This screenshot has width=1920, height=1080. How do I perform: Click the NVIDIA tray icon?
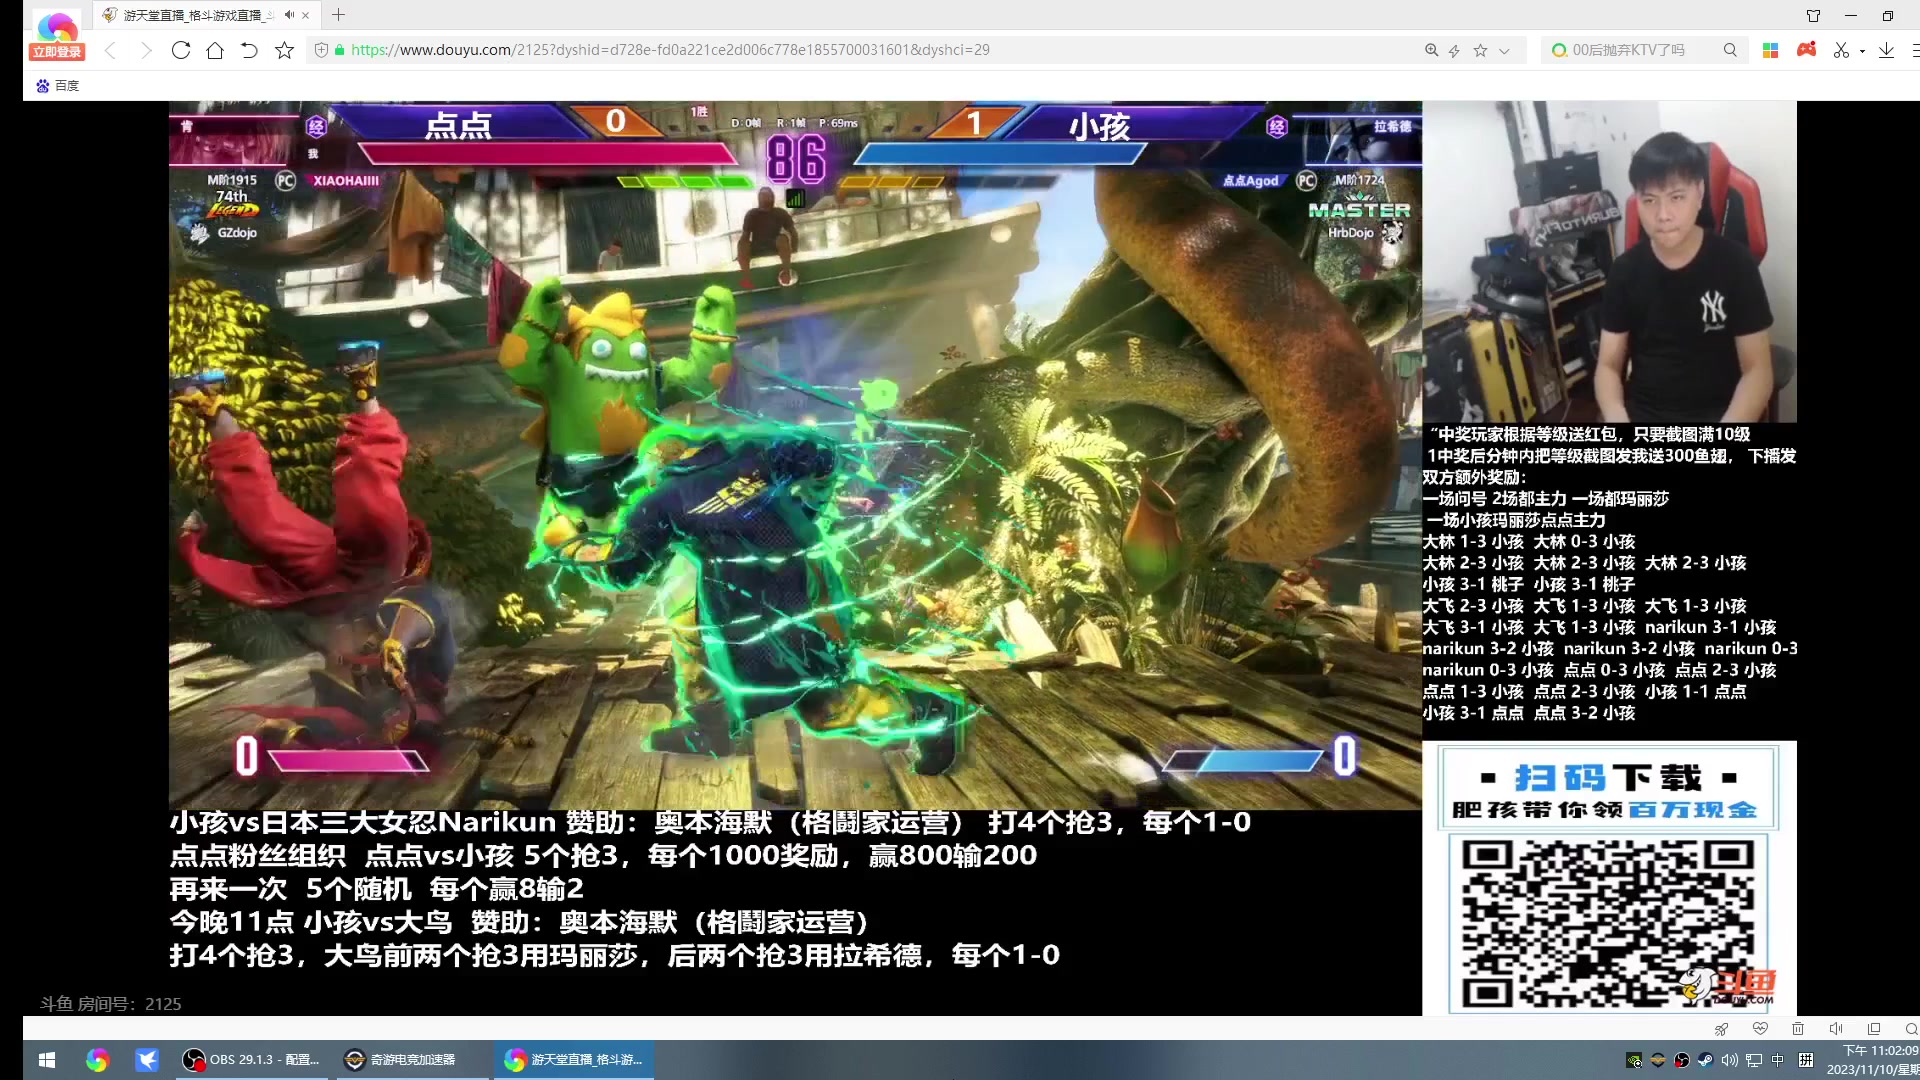click(x=1634, y=1060)
